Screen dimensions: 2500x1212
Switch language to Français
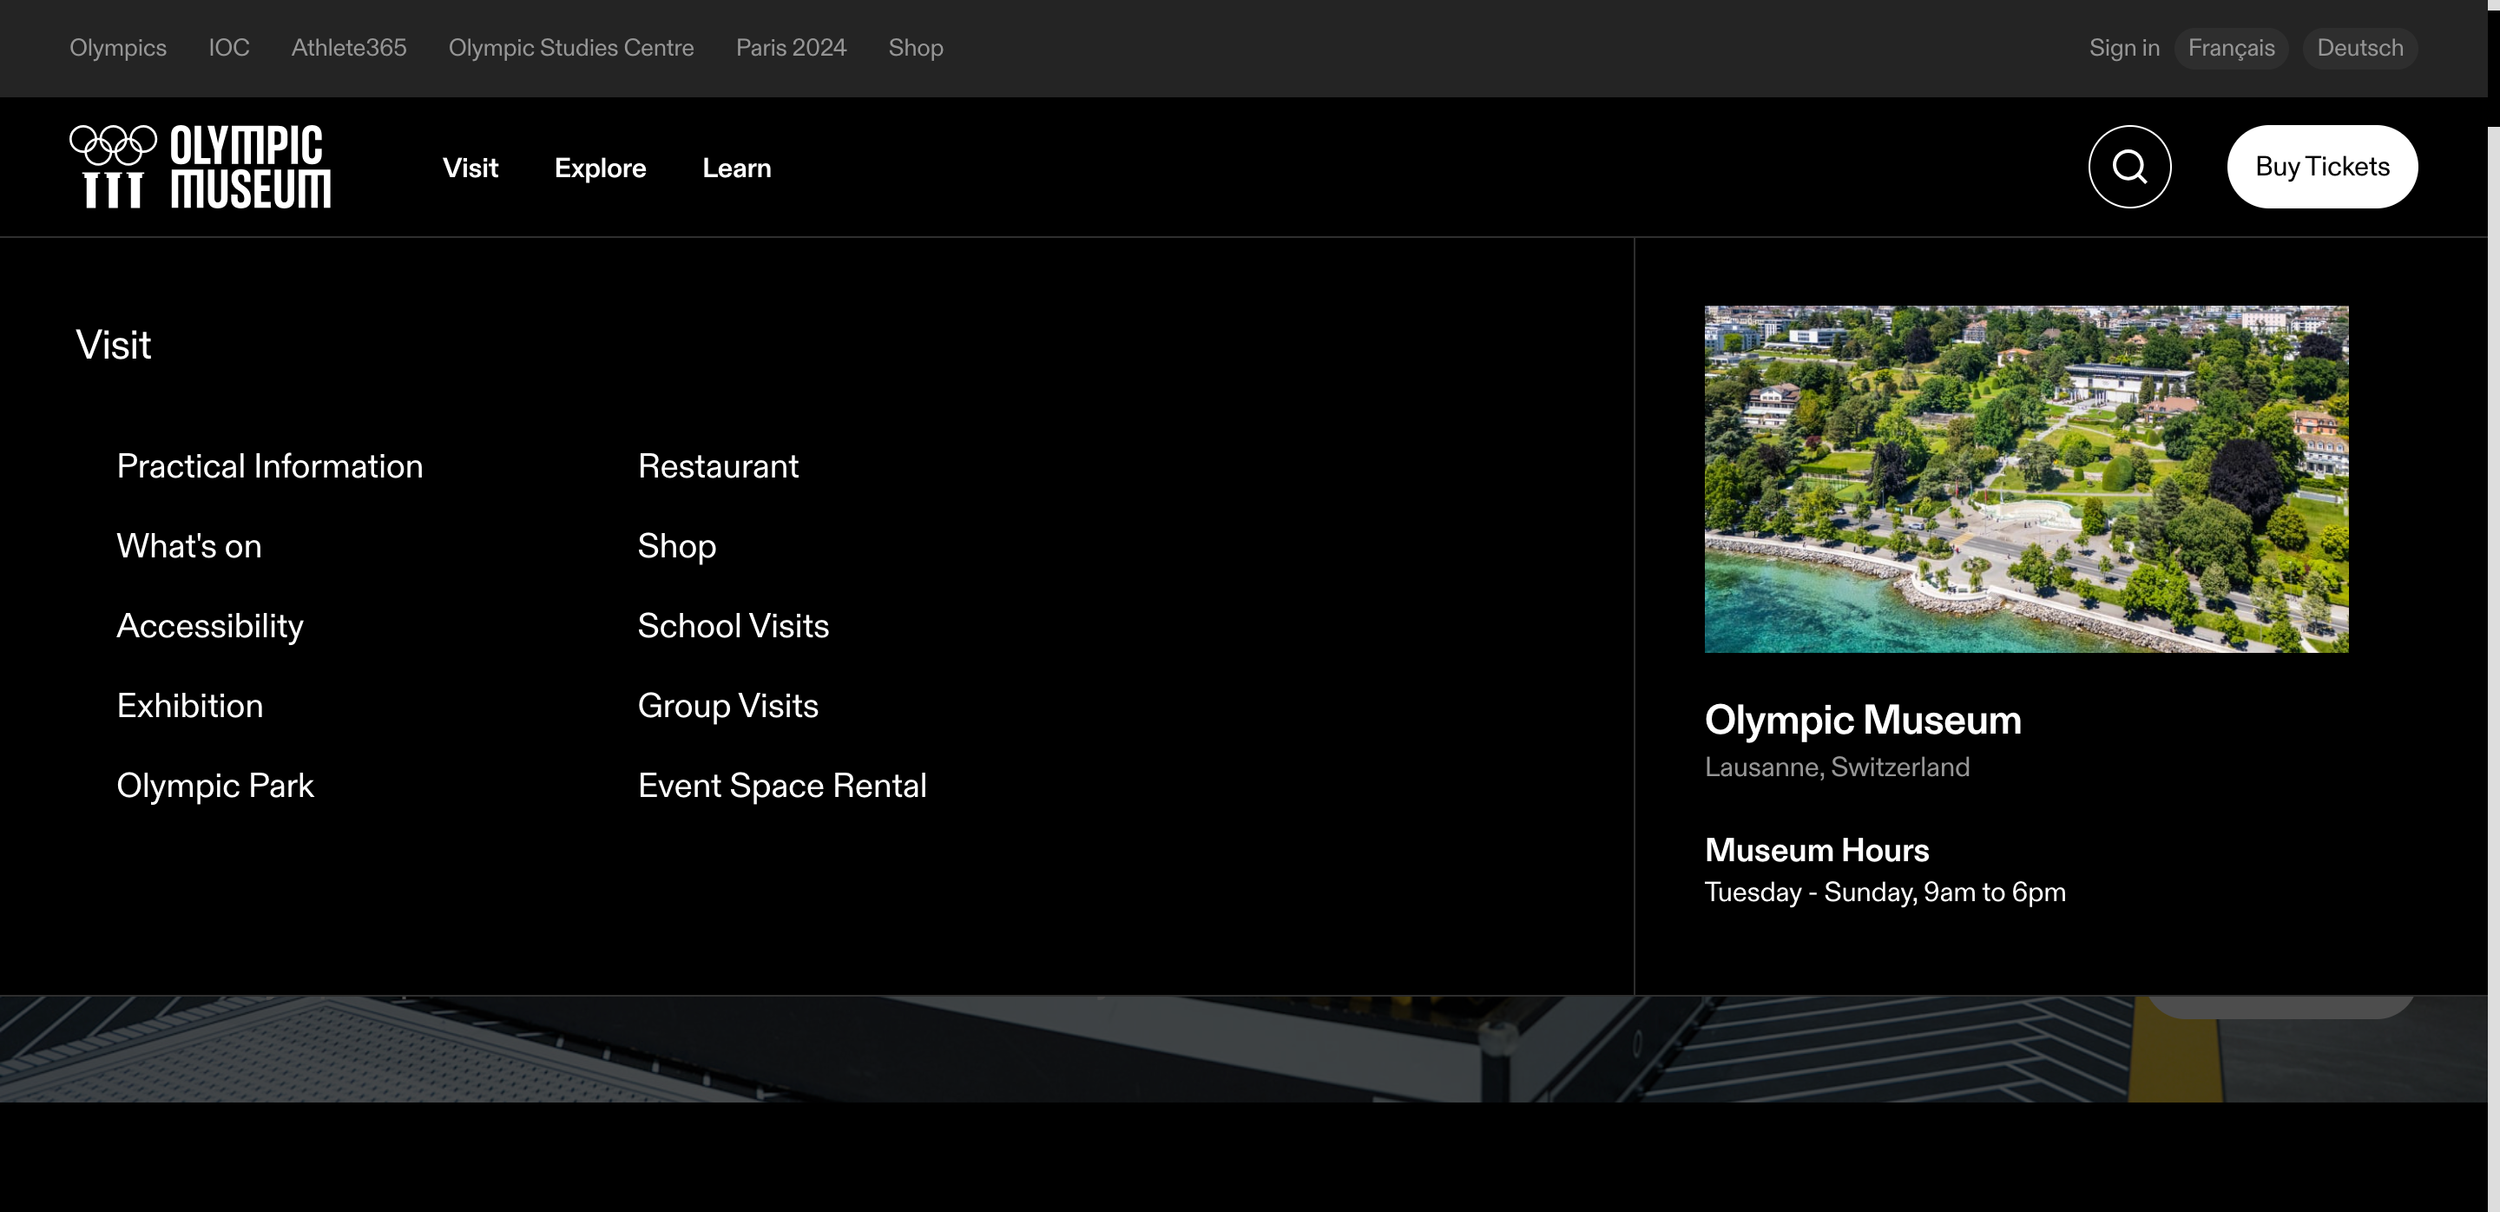pyautogui.click(x=2230, y=48)
